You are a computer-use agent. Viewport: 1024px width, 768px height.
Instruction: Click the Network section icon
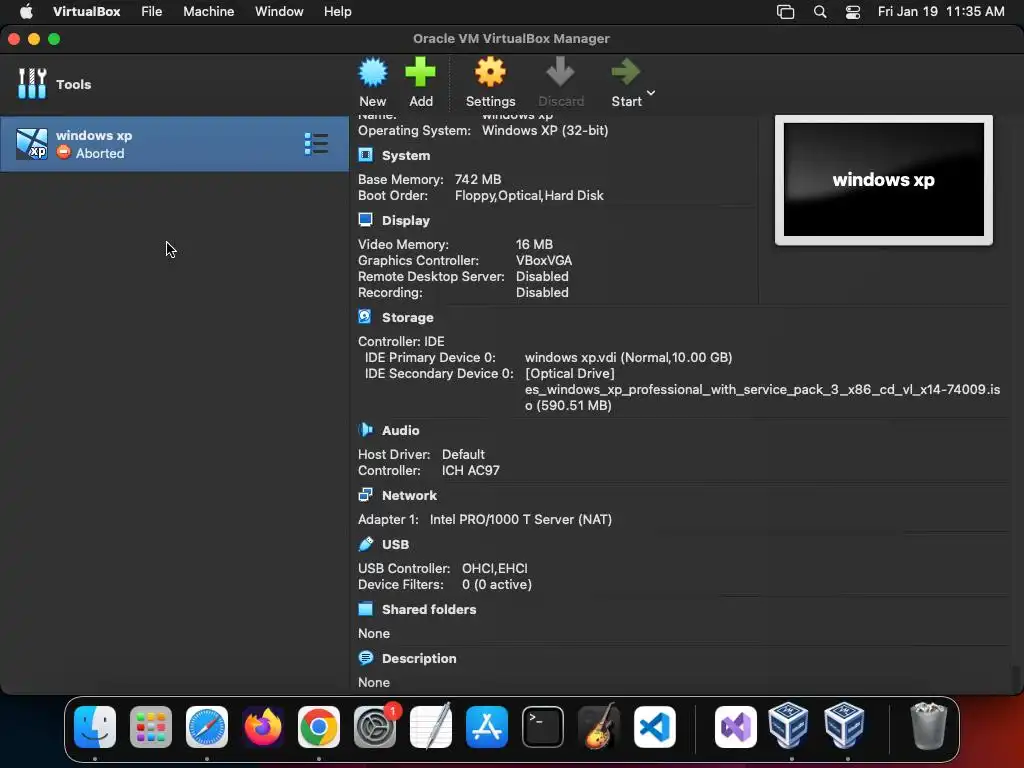click(x=366, y=495)
